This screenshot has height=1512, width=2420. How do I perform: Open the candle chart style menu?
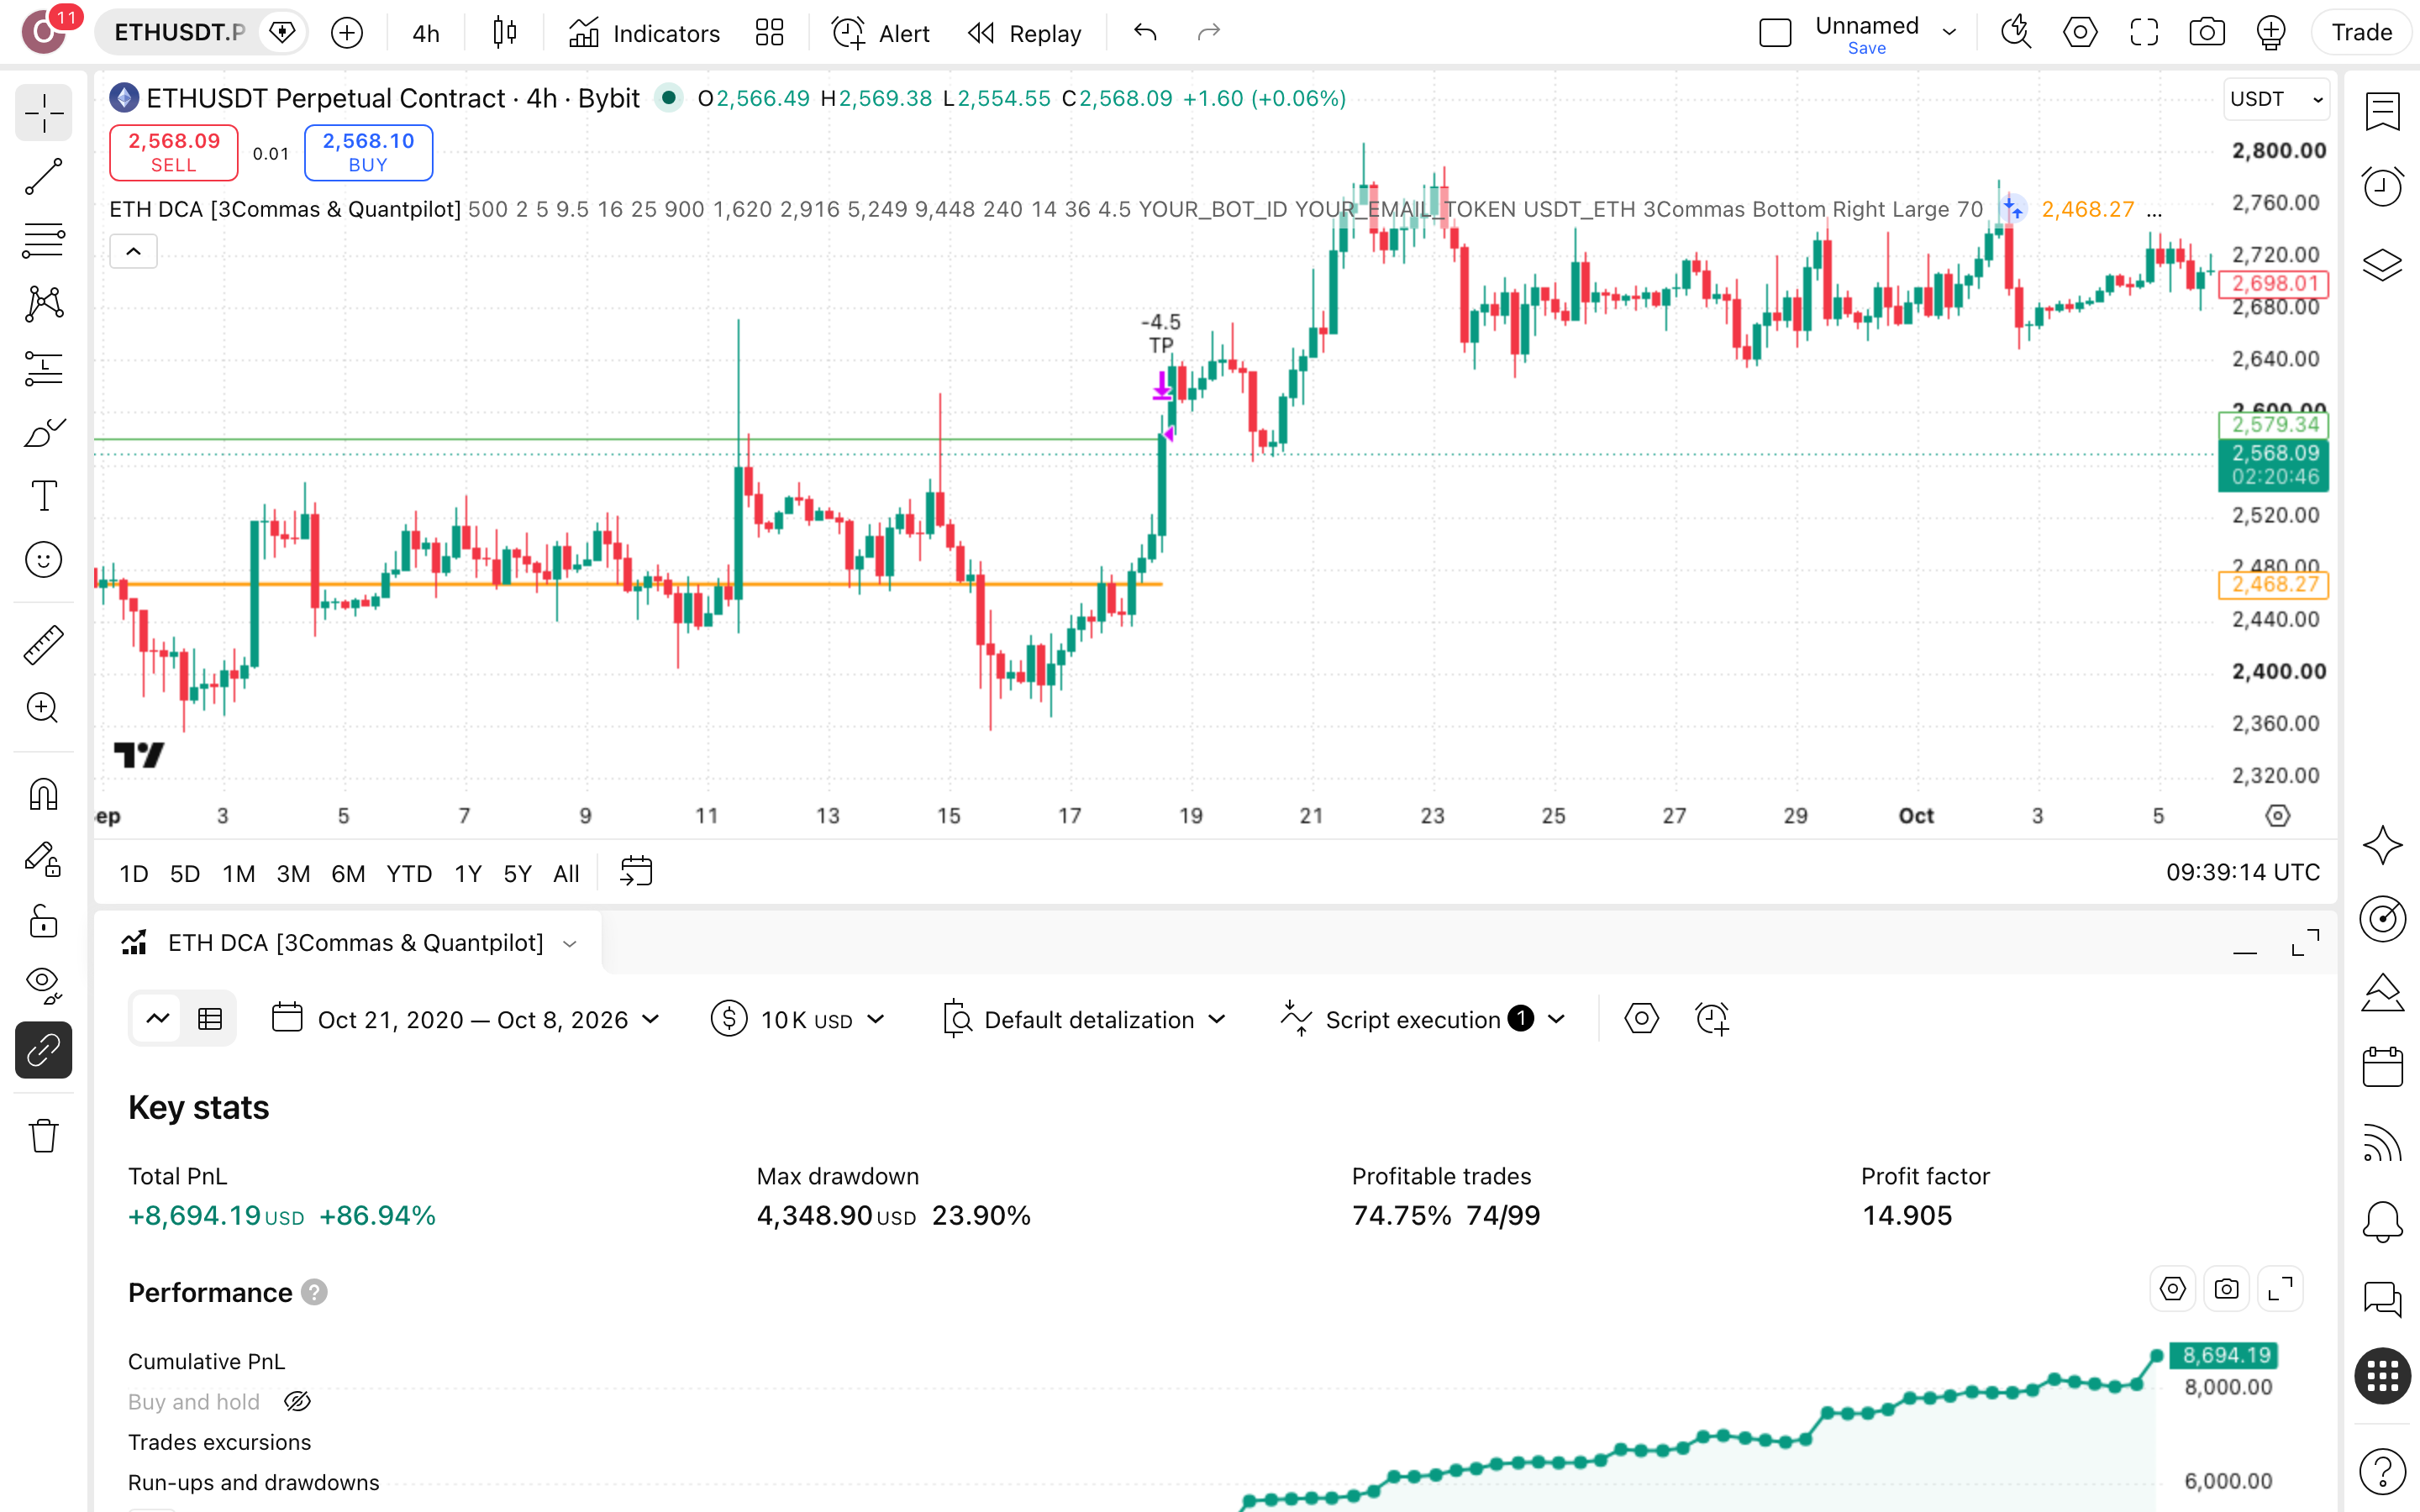tap(505, 33)
